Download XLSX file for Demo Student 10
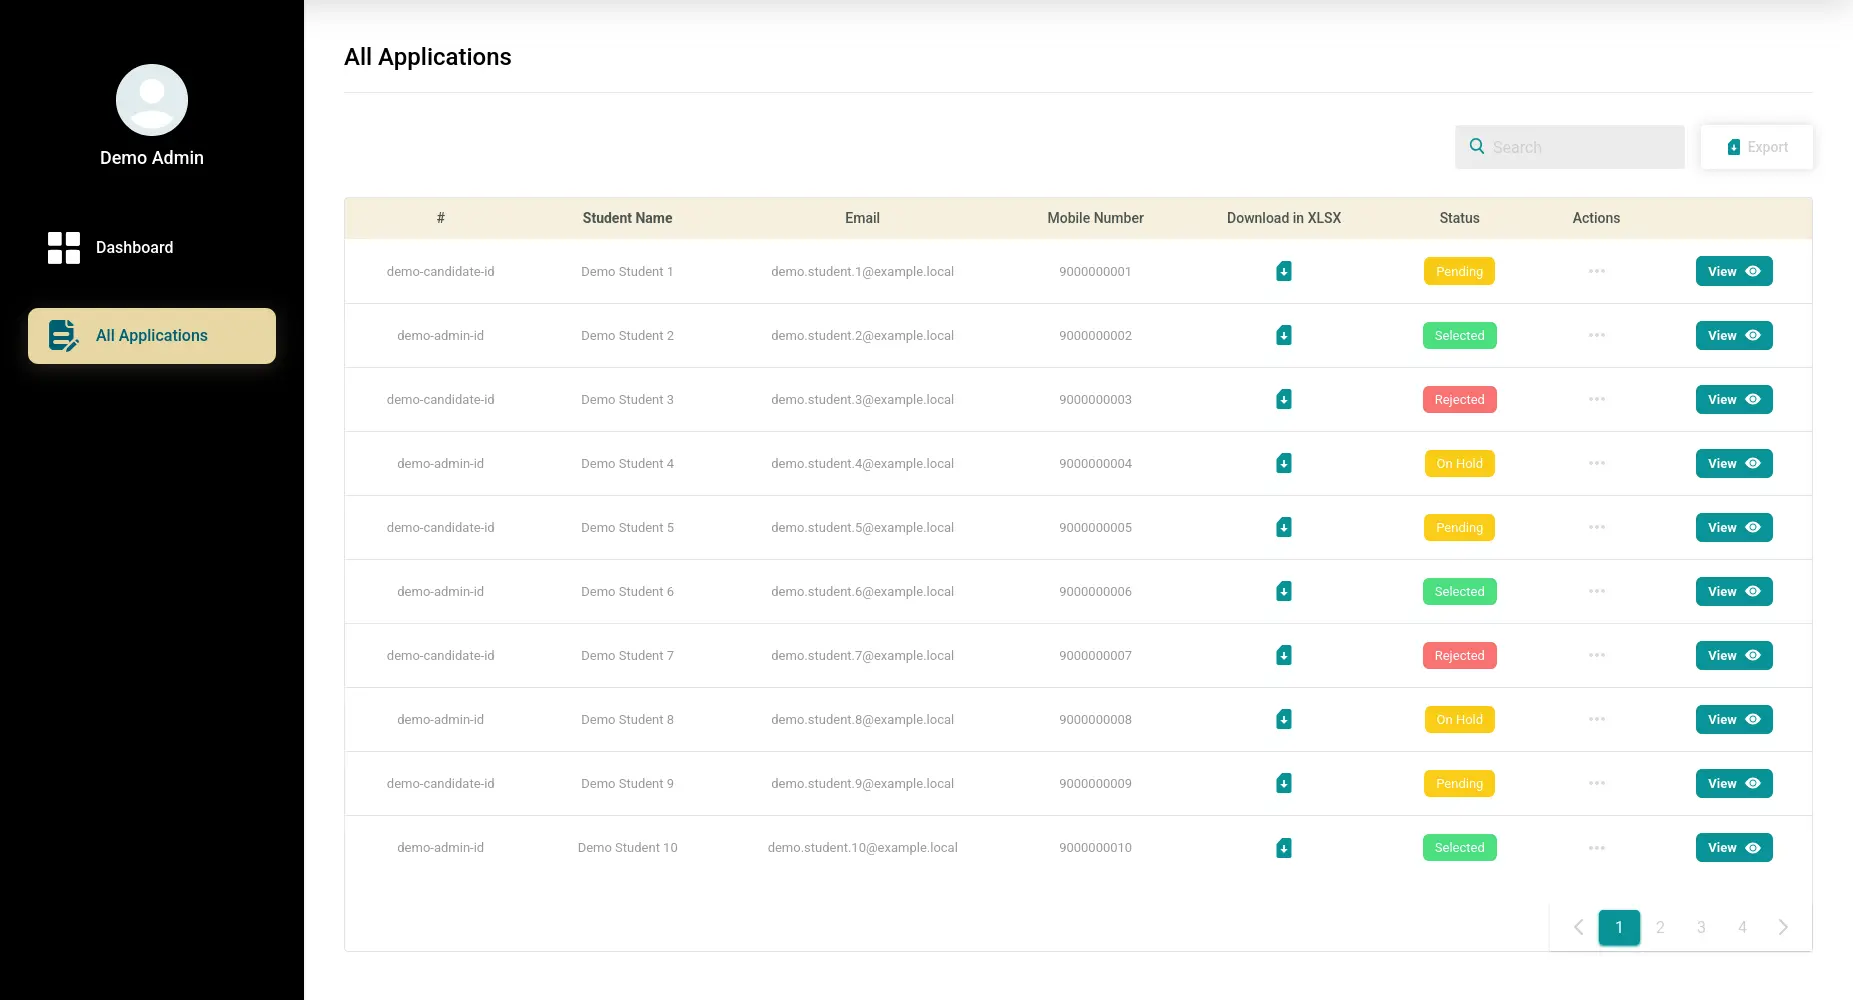1853x1000 pixels. [1284, 848]
